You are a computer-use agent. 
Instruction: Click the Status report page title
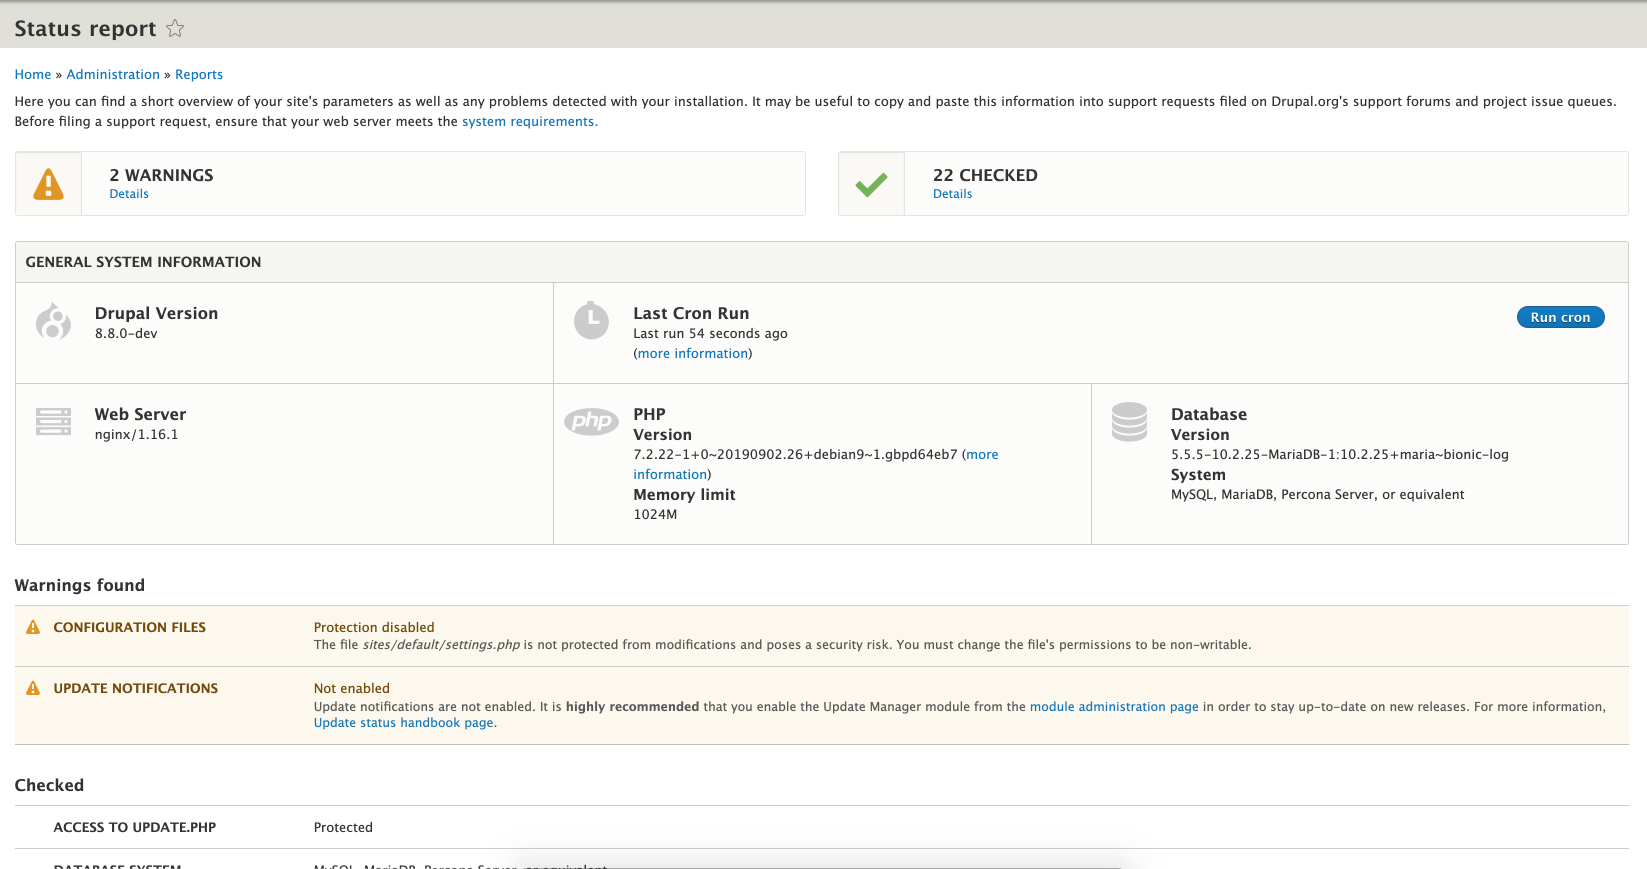[85, 28]
